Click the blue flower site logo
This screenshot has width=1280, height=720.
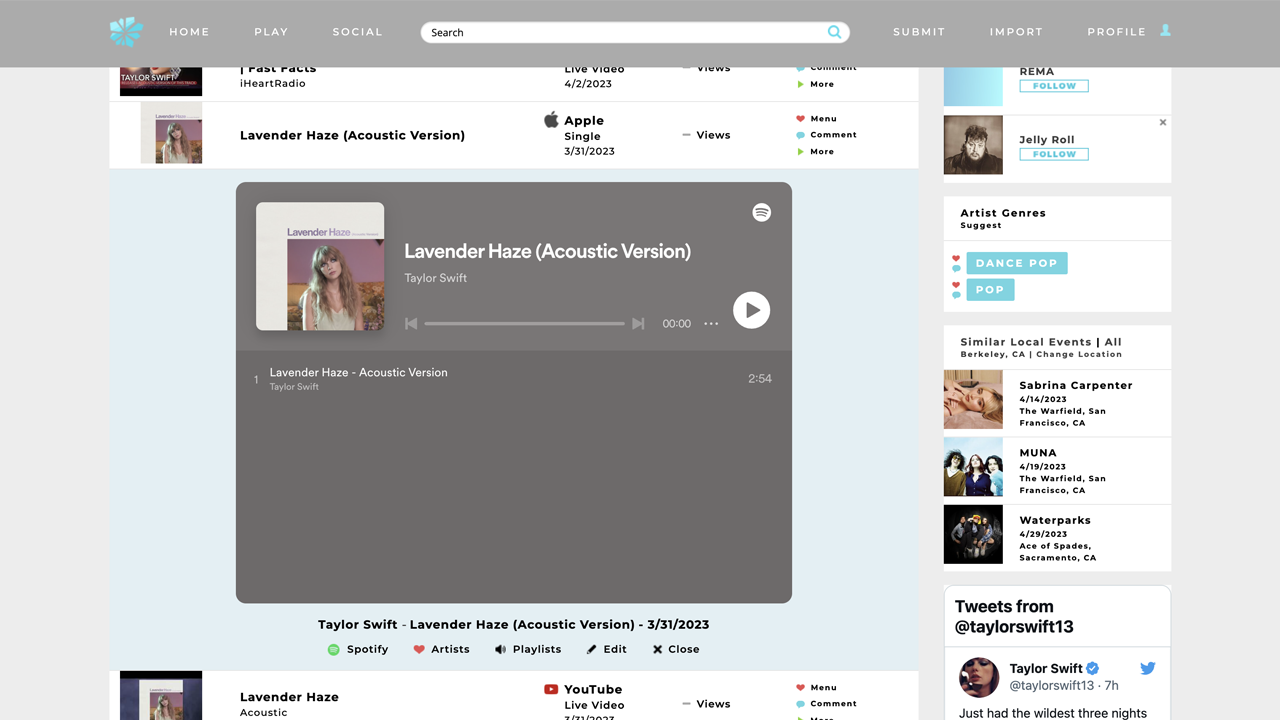(x=126, y=32)
